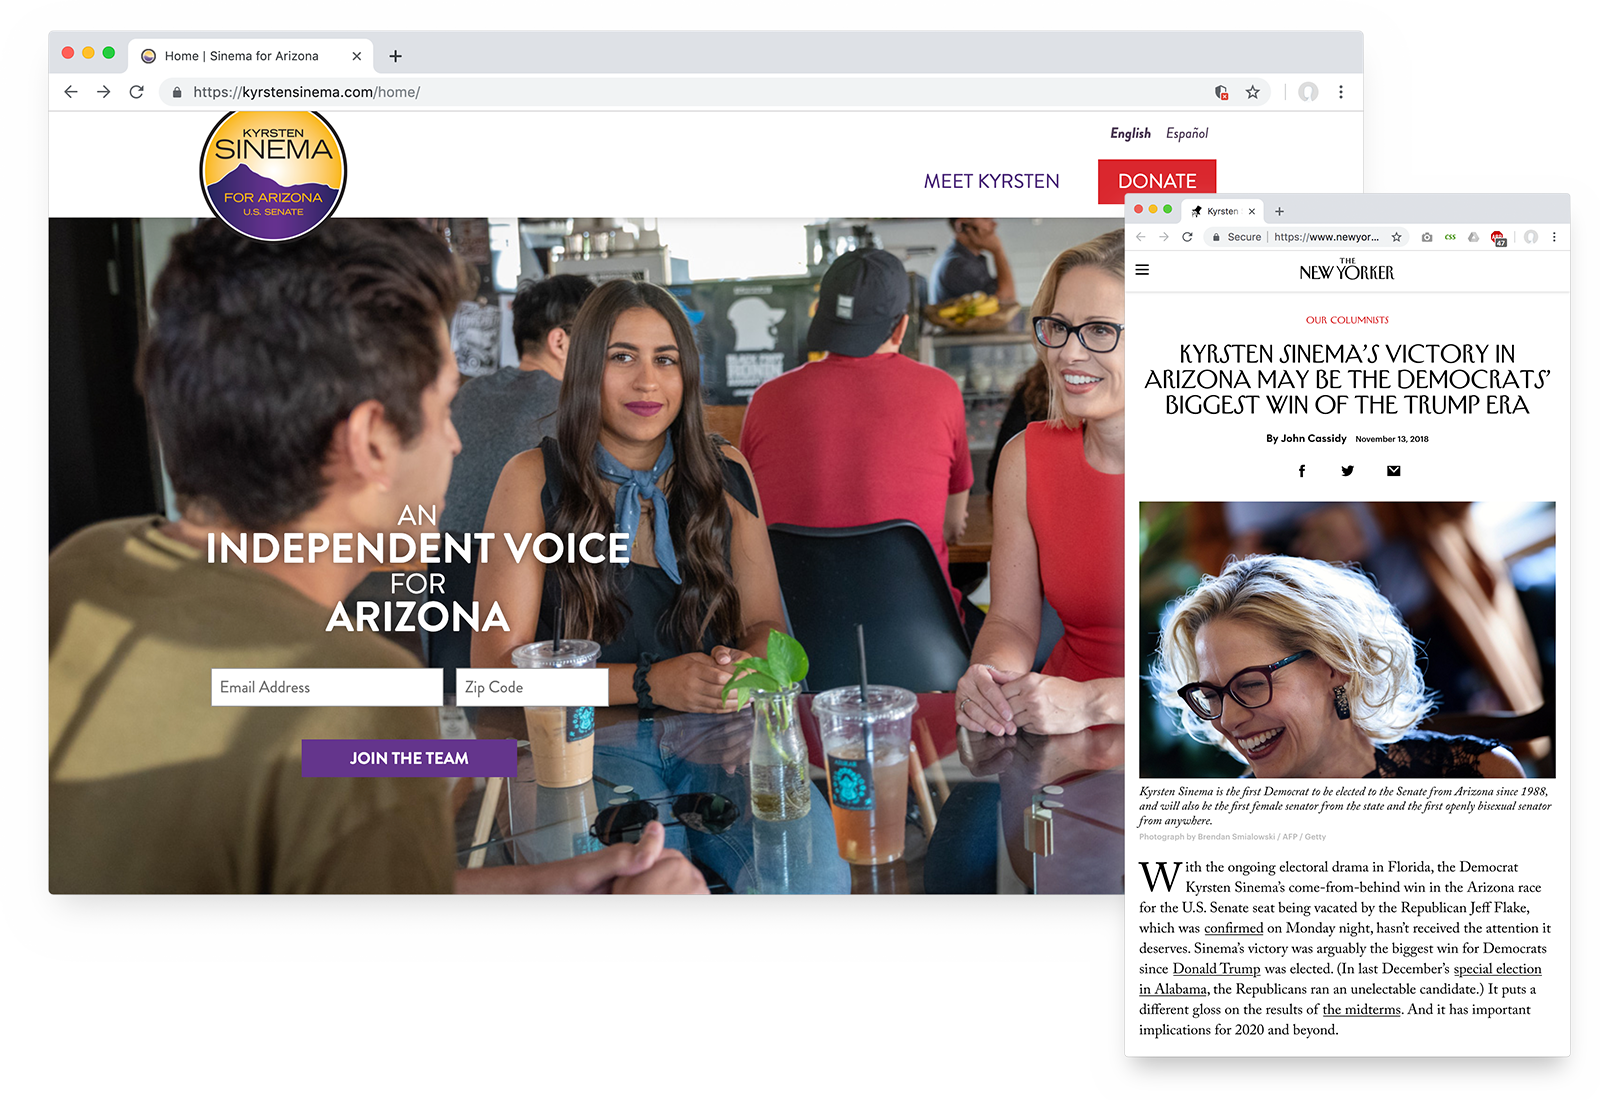
Task: Click forward arrow in New Yorker window
Action: pos(1163,237)
